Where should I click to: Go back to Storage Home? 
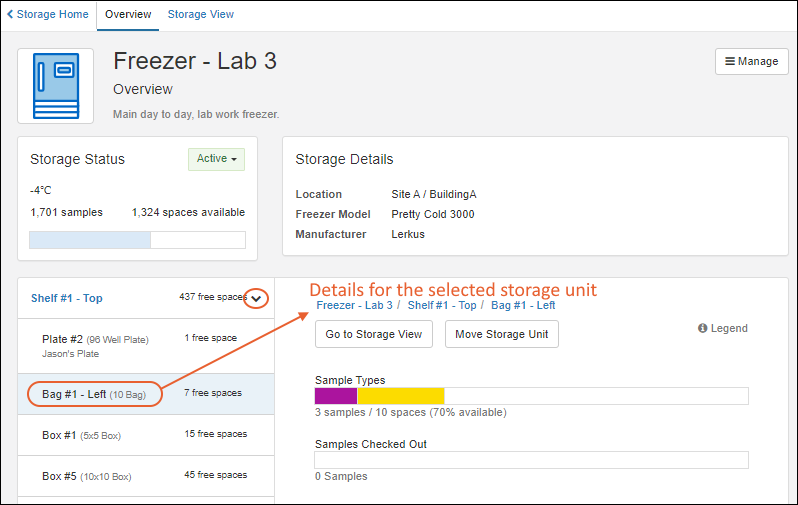47,14
